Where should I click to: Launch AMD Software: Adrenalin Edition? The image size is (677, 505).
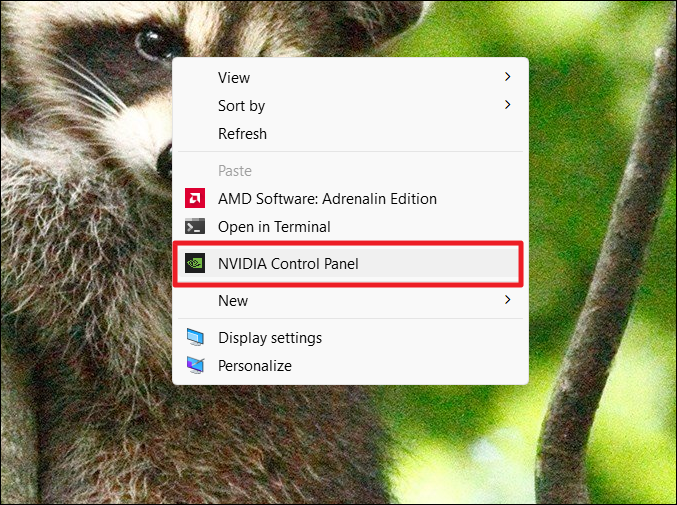tap(350, 199)
